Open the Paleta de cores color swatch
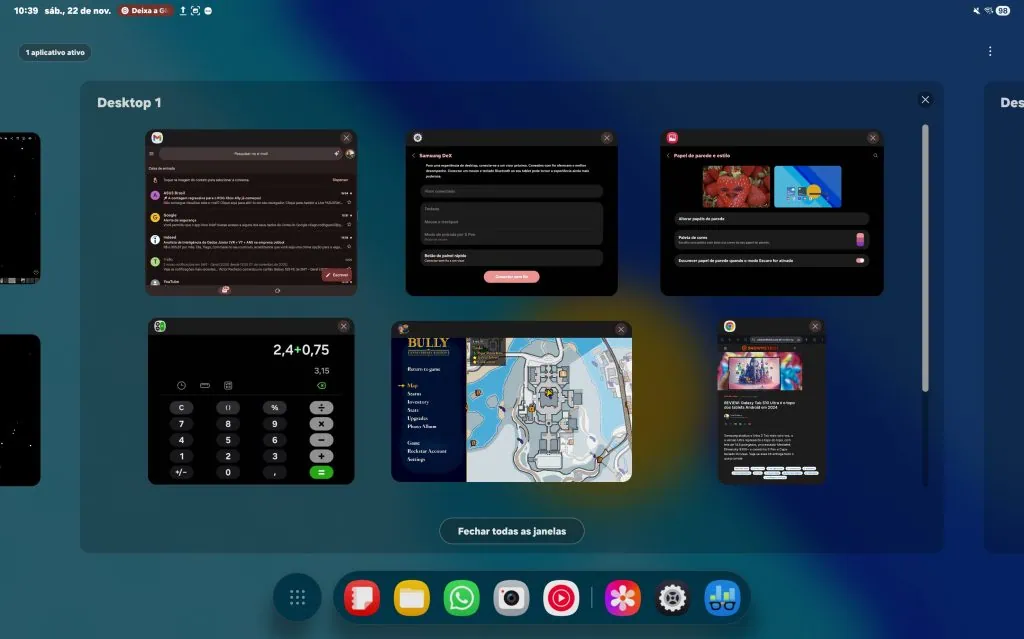 (x=860, y=240)
